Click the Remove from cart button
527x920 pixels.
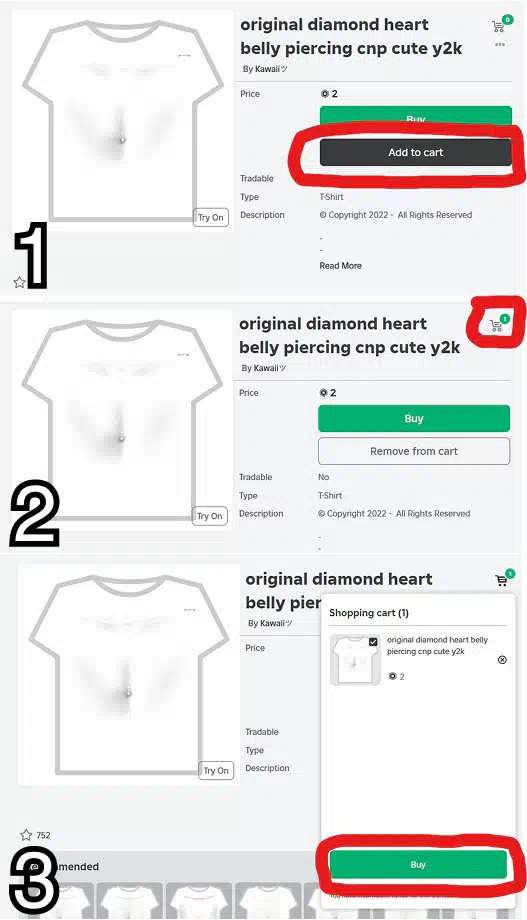[x=414, y=451]
